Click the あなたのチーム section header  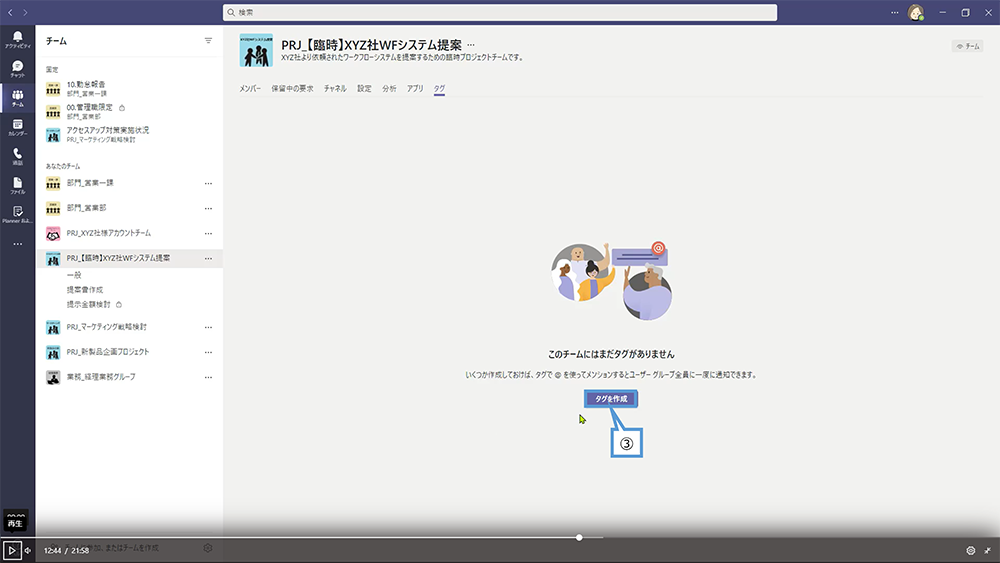click(x=62, y=166)
